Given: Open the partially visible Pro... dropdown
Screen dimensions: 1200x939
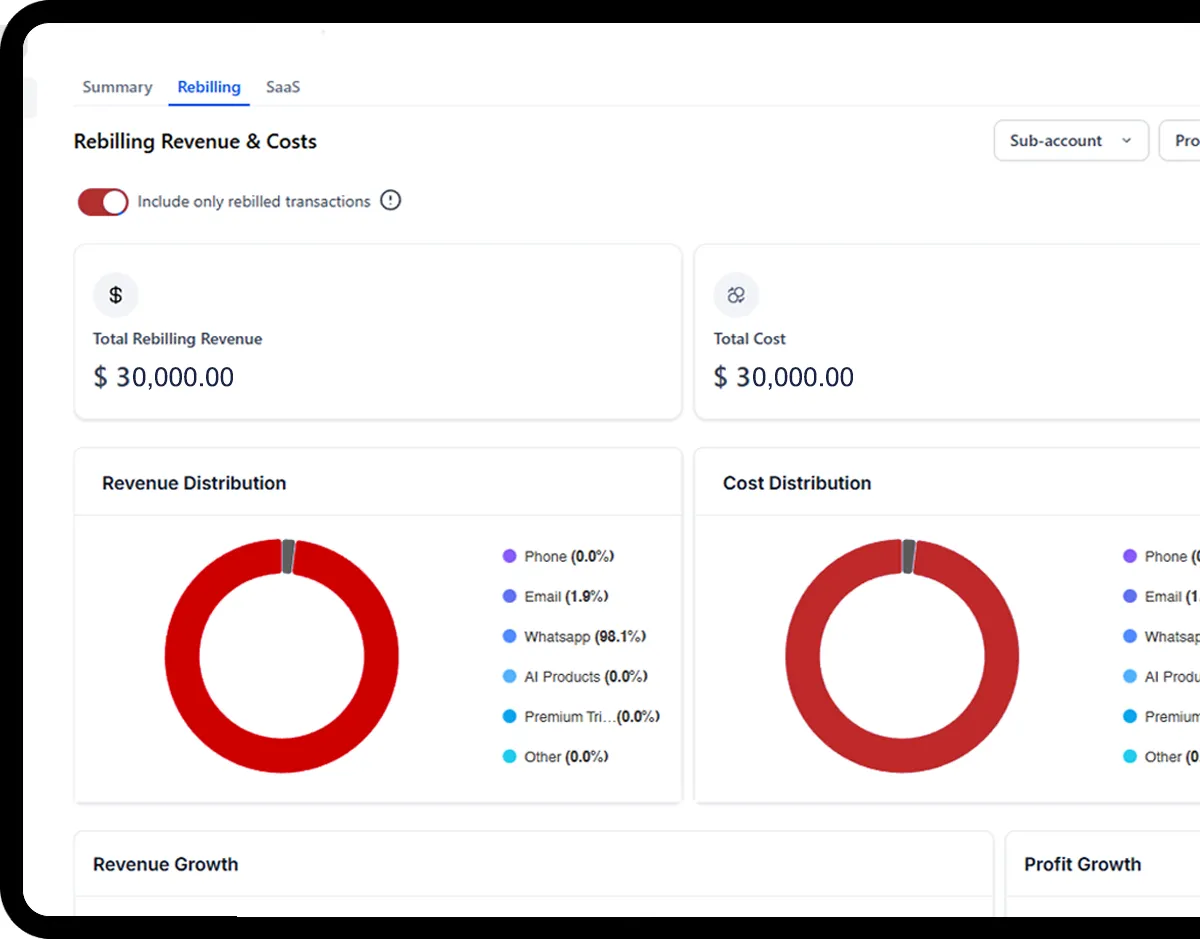Looking at the screenshot, I should coord(1184,141).
